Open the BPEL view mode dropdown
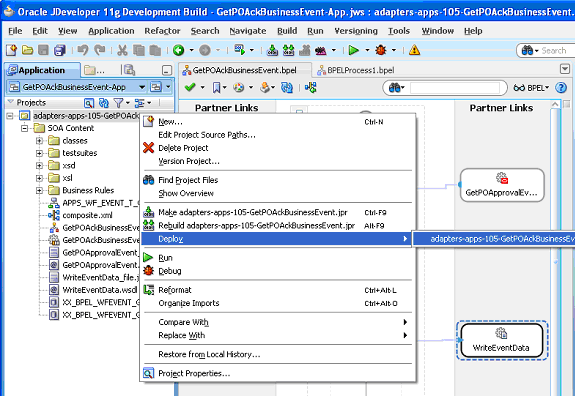The image size is (575, 396). pyautogui.click(x=531, y=88)
